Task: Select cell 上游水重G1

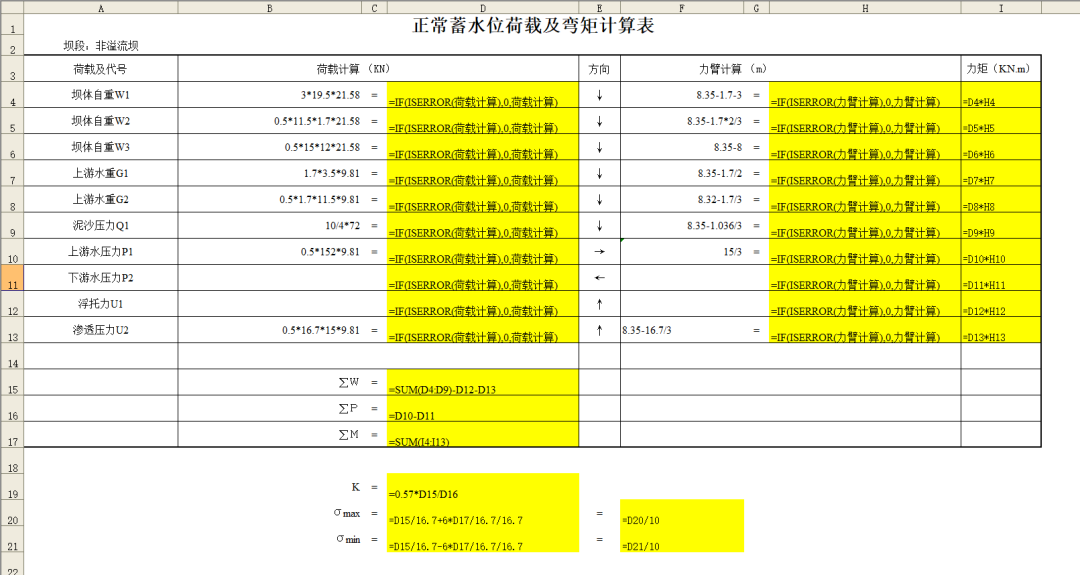Action: [x=101, y=173]
